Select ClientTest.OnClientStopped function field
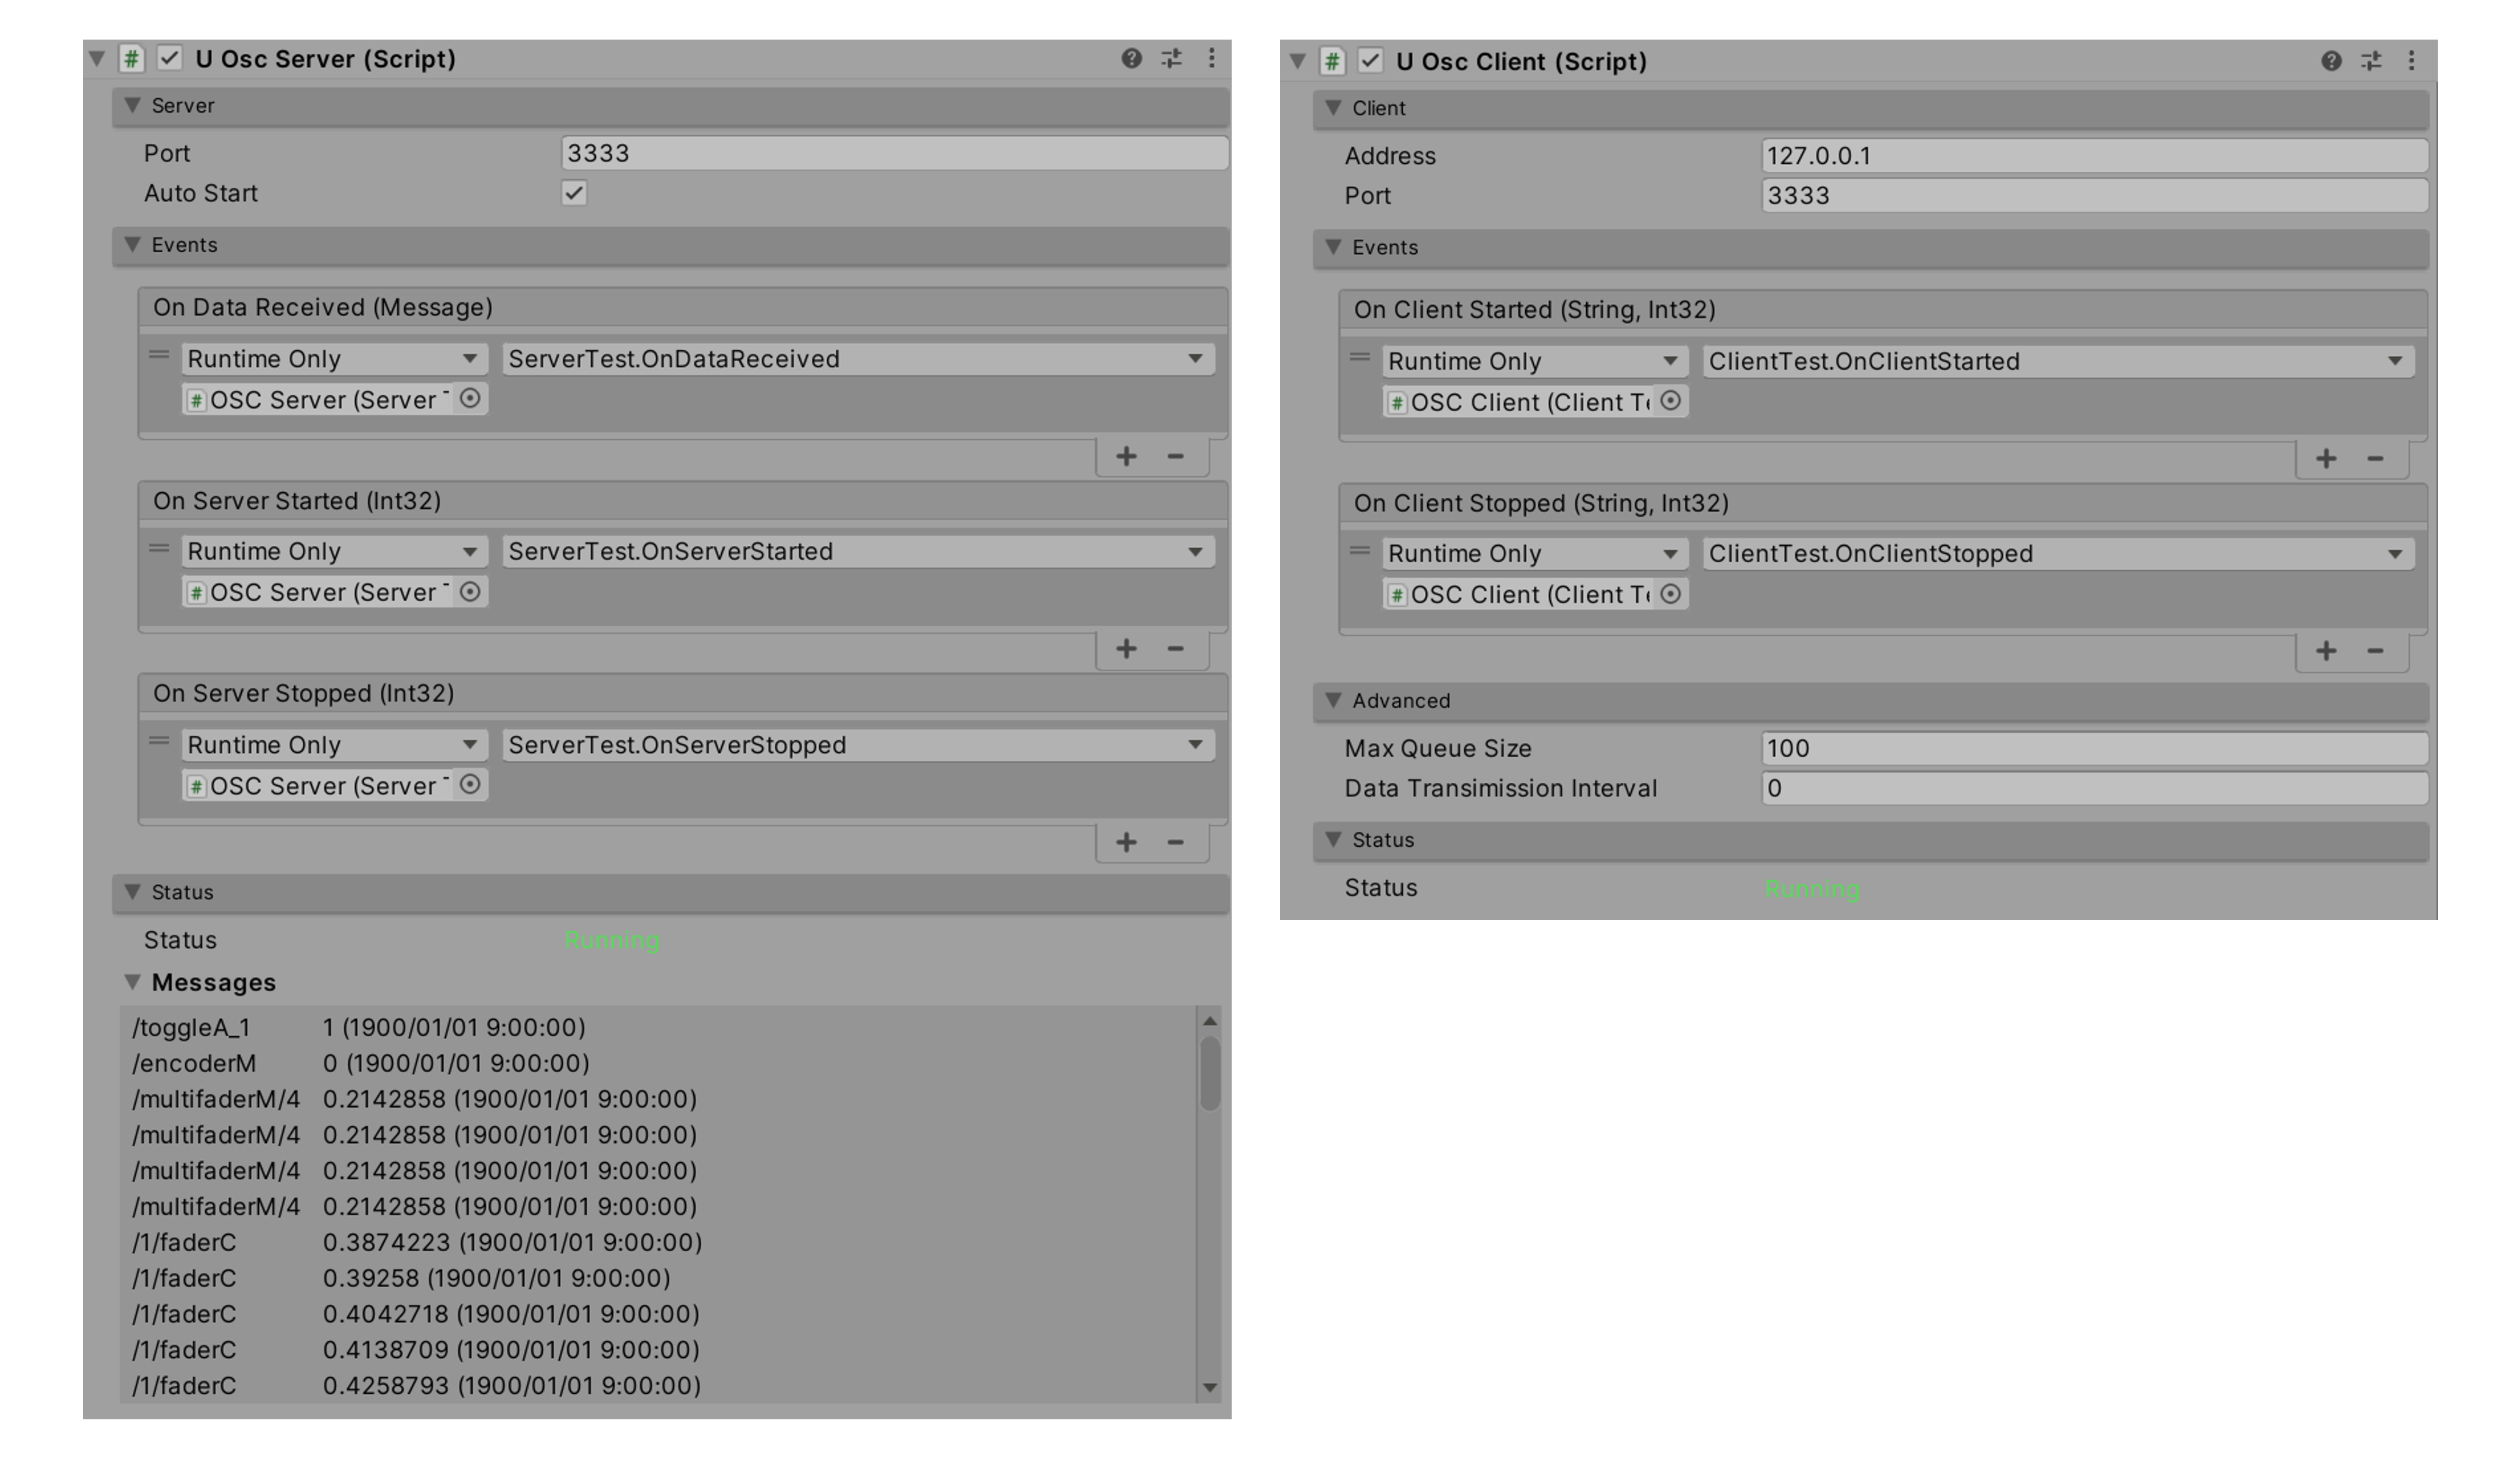The height and width of the screenshot is (1465, 2520). click(x=2058, y=554)
